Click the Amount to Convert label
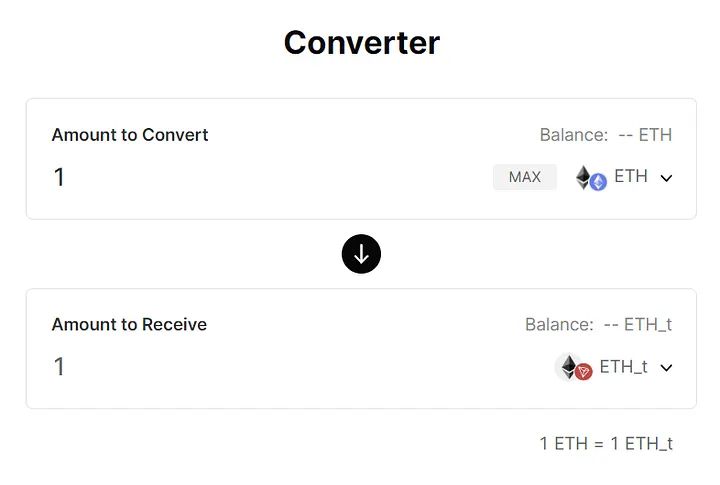Image resolution: width=720 pixels, height=485 pixels. point(130,135)
